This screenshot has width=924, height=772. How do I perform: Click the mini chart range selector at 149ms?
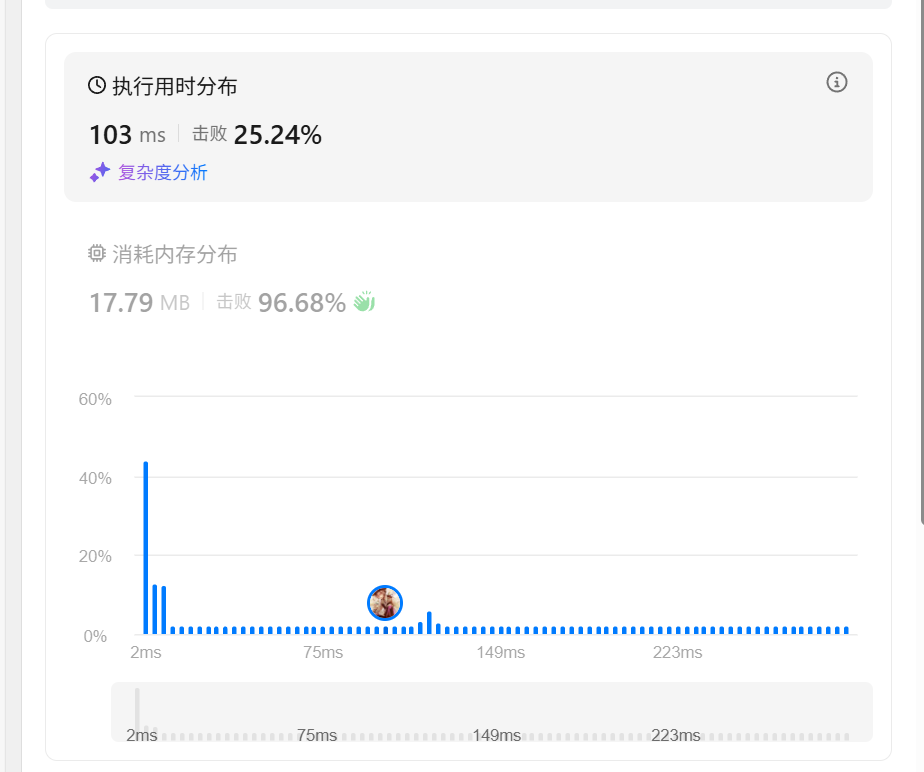(x=497, y=735)
